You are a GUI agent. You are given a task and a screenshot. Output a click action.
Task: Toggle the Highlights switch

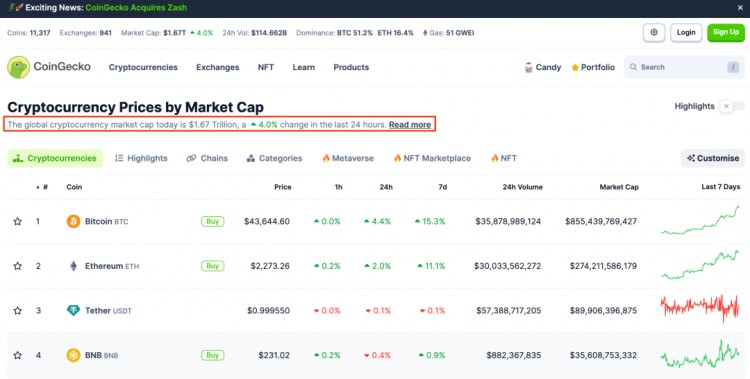point(733,106)
